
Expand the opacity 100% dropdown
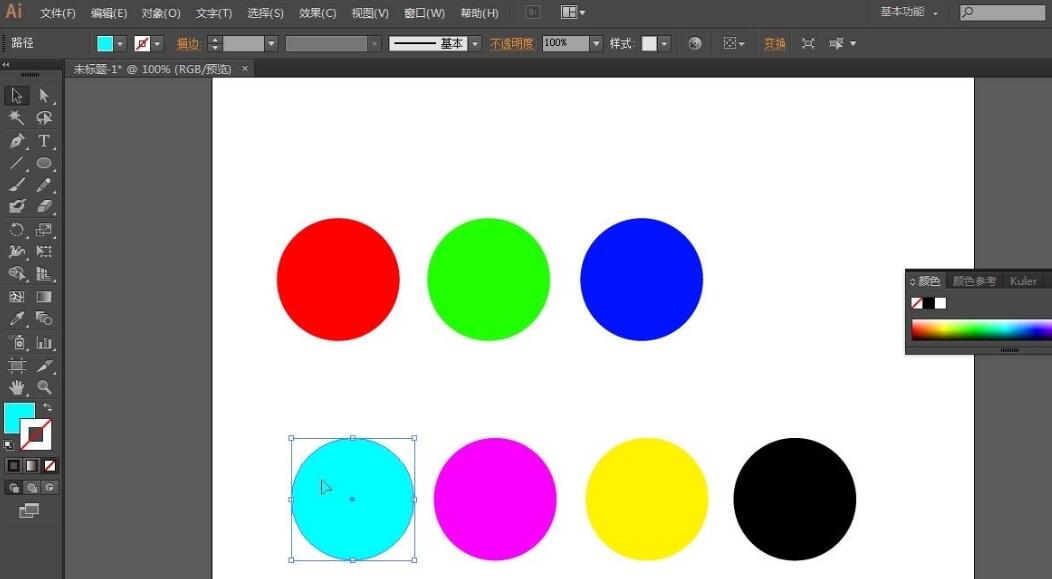click(596, 44)
